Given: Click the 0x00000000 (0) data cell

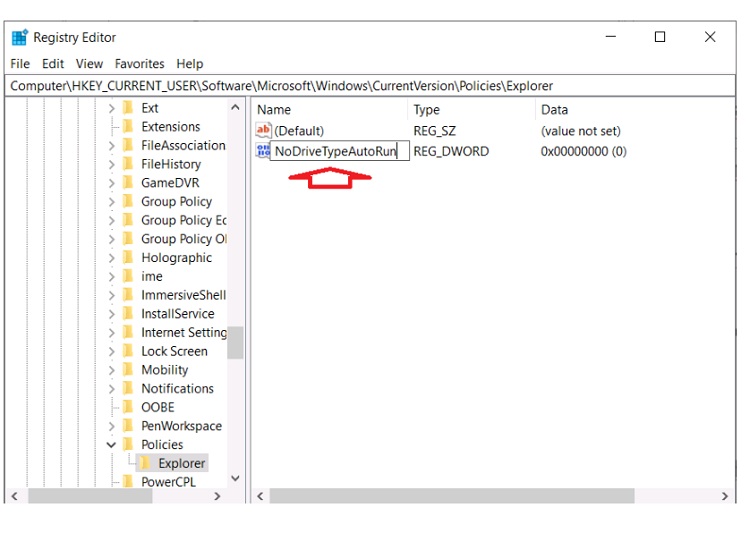Looking at the screenshot, I should (x=583, y=151).
